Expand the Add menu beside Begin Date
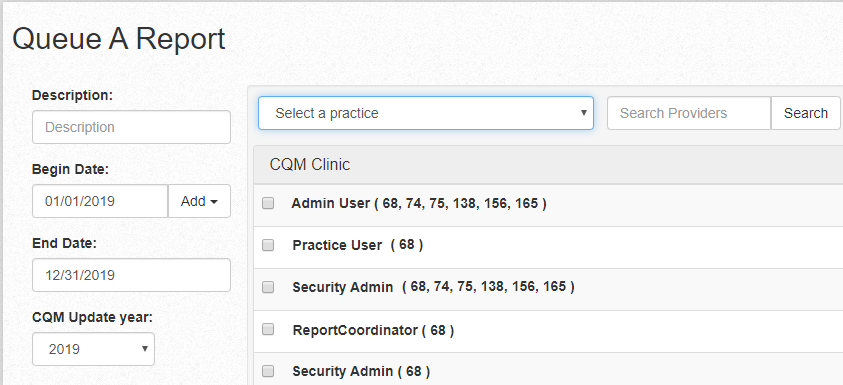 199,201
